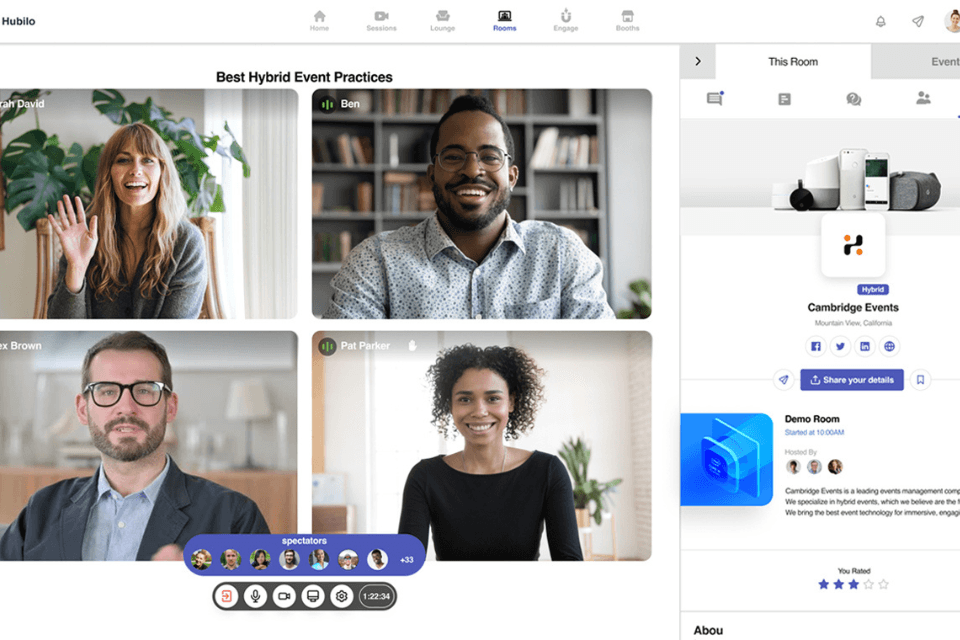Viewport: 960px width, 640px height.
Task: Open the Sessions navigation item
Action: pos(381,21)
